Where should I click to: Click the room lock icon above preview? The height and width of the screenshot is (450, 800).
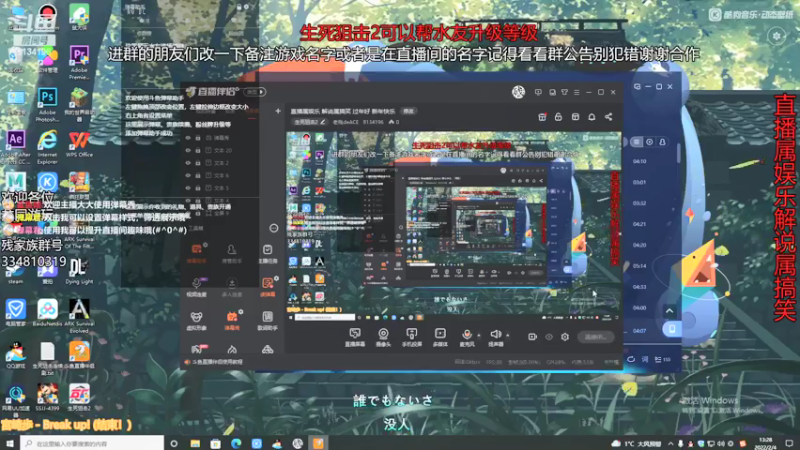558,117
